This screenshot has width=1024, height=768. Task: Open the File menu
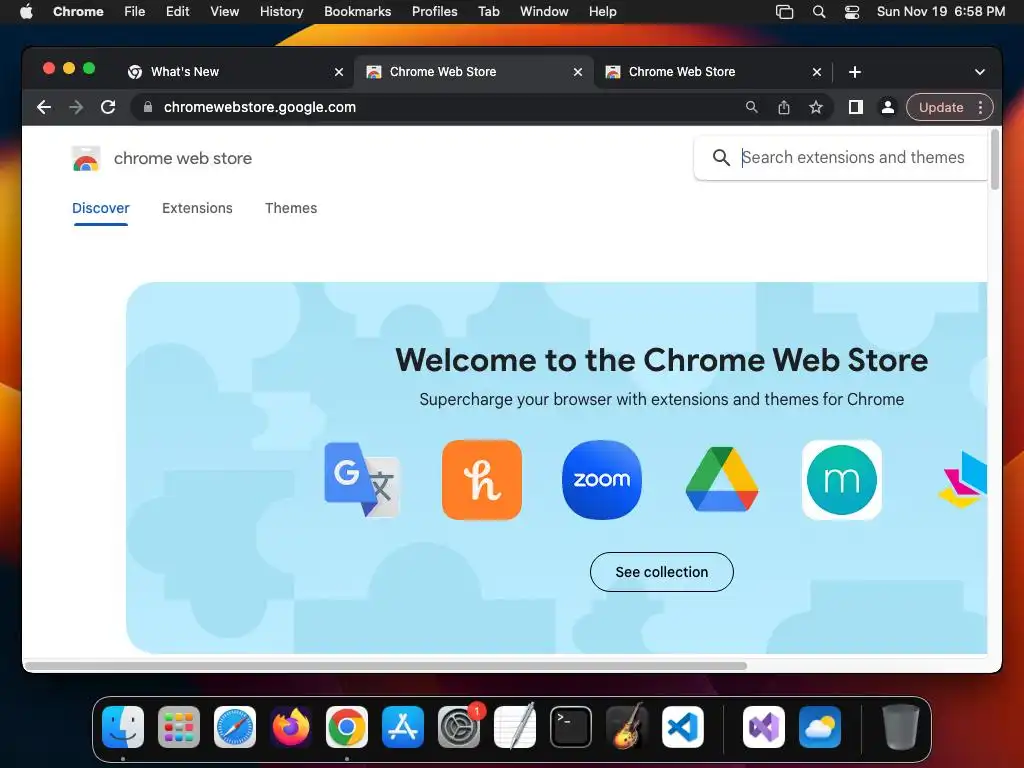pos(135,11)
